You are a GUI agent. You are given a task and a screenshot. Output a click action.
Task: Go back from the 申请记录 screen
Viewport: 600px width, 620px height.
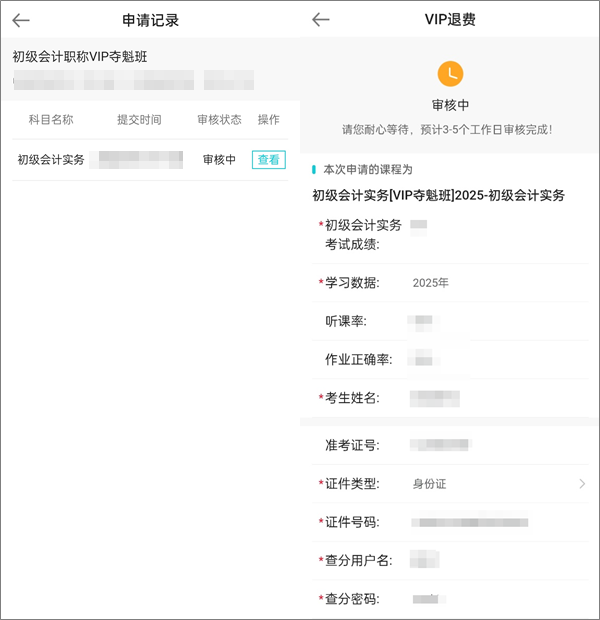pos(21,20)
